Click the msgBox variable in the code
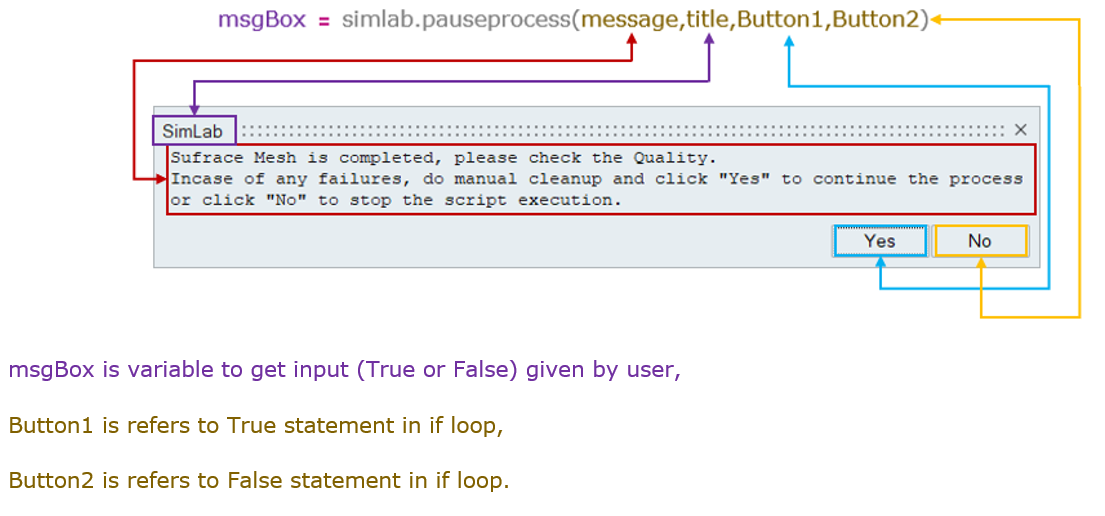Screen dimensions: 1105x516 click(x=262, y=19)
